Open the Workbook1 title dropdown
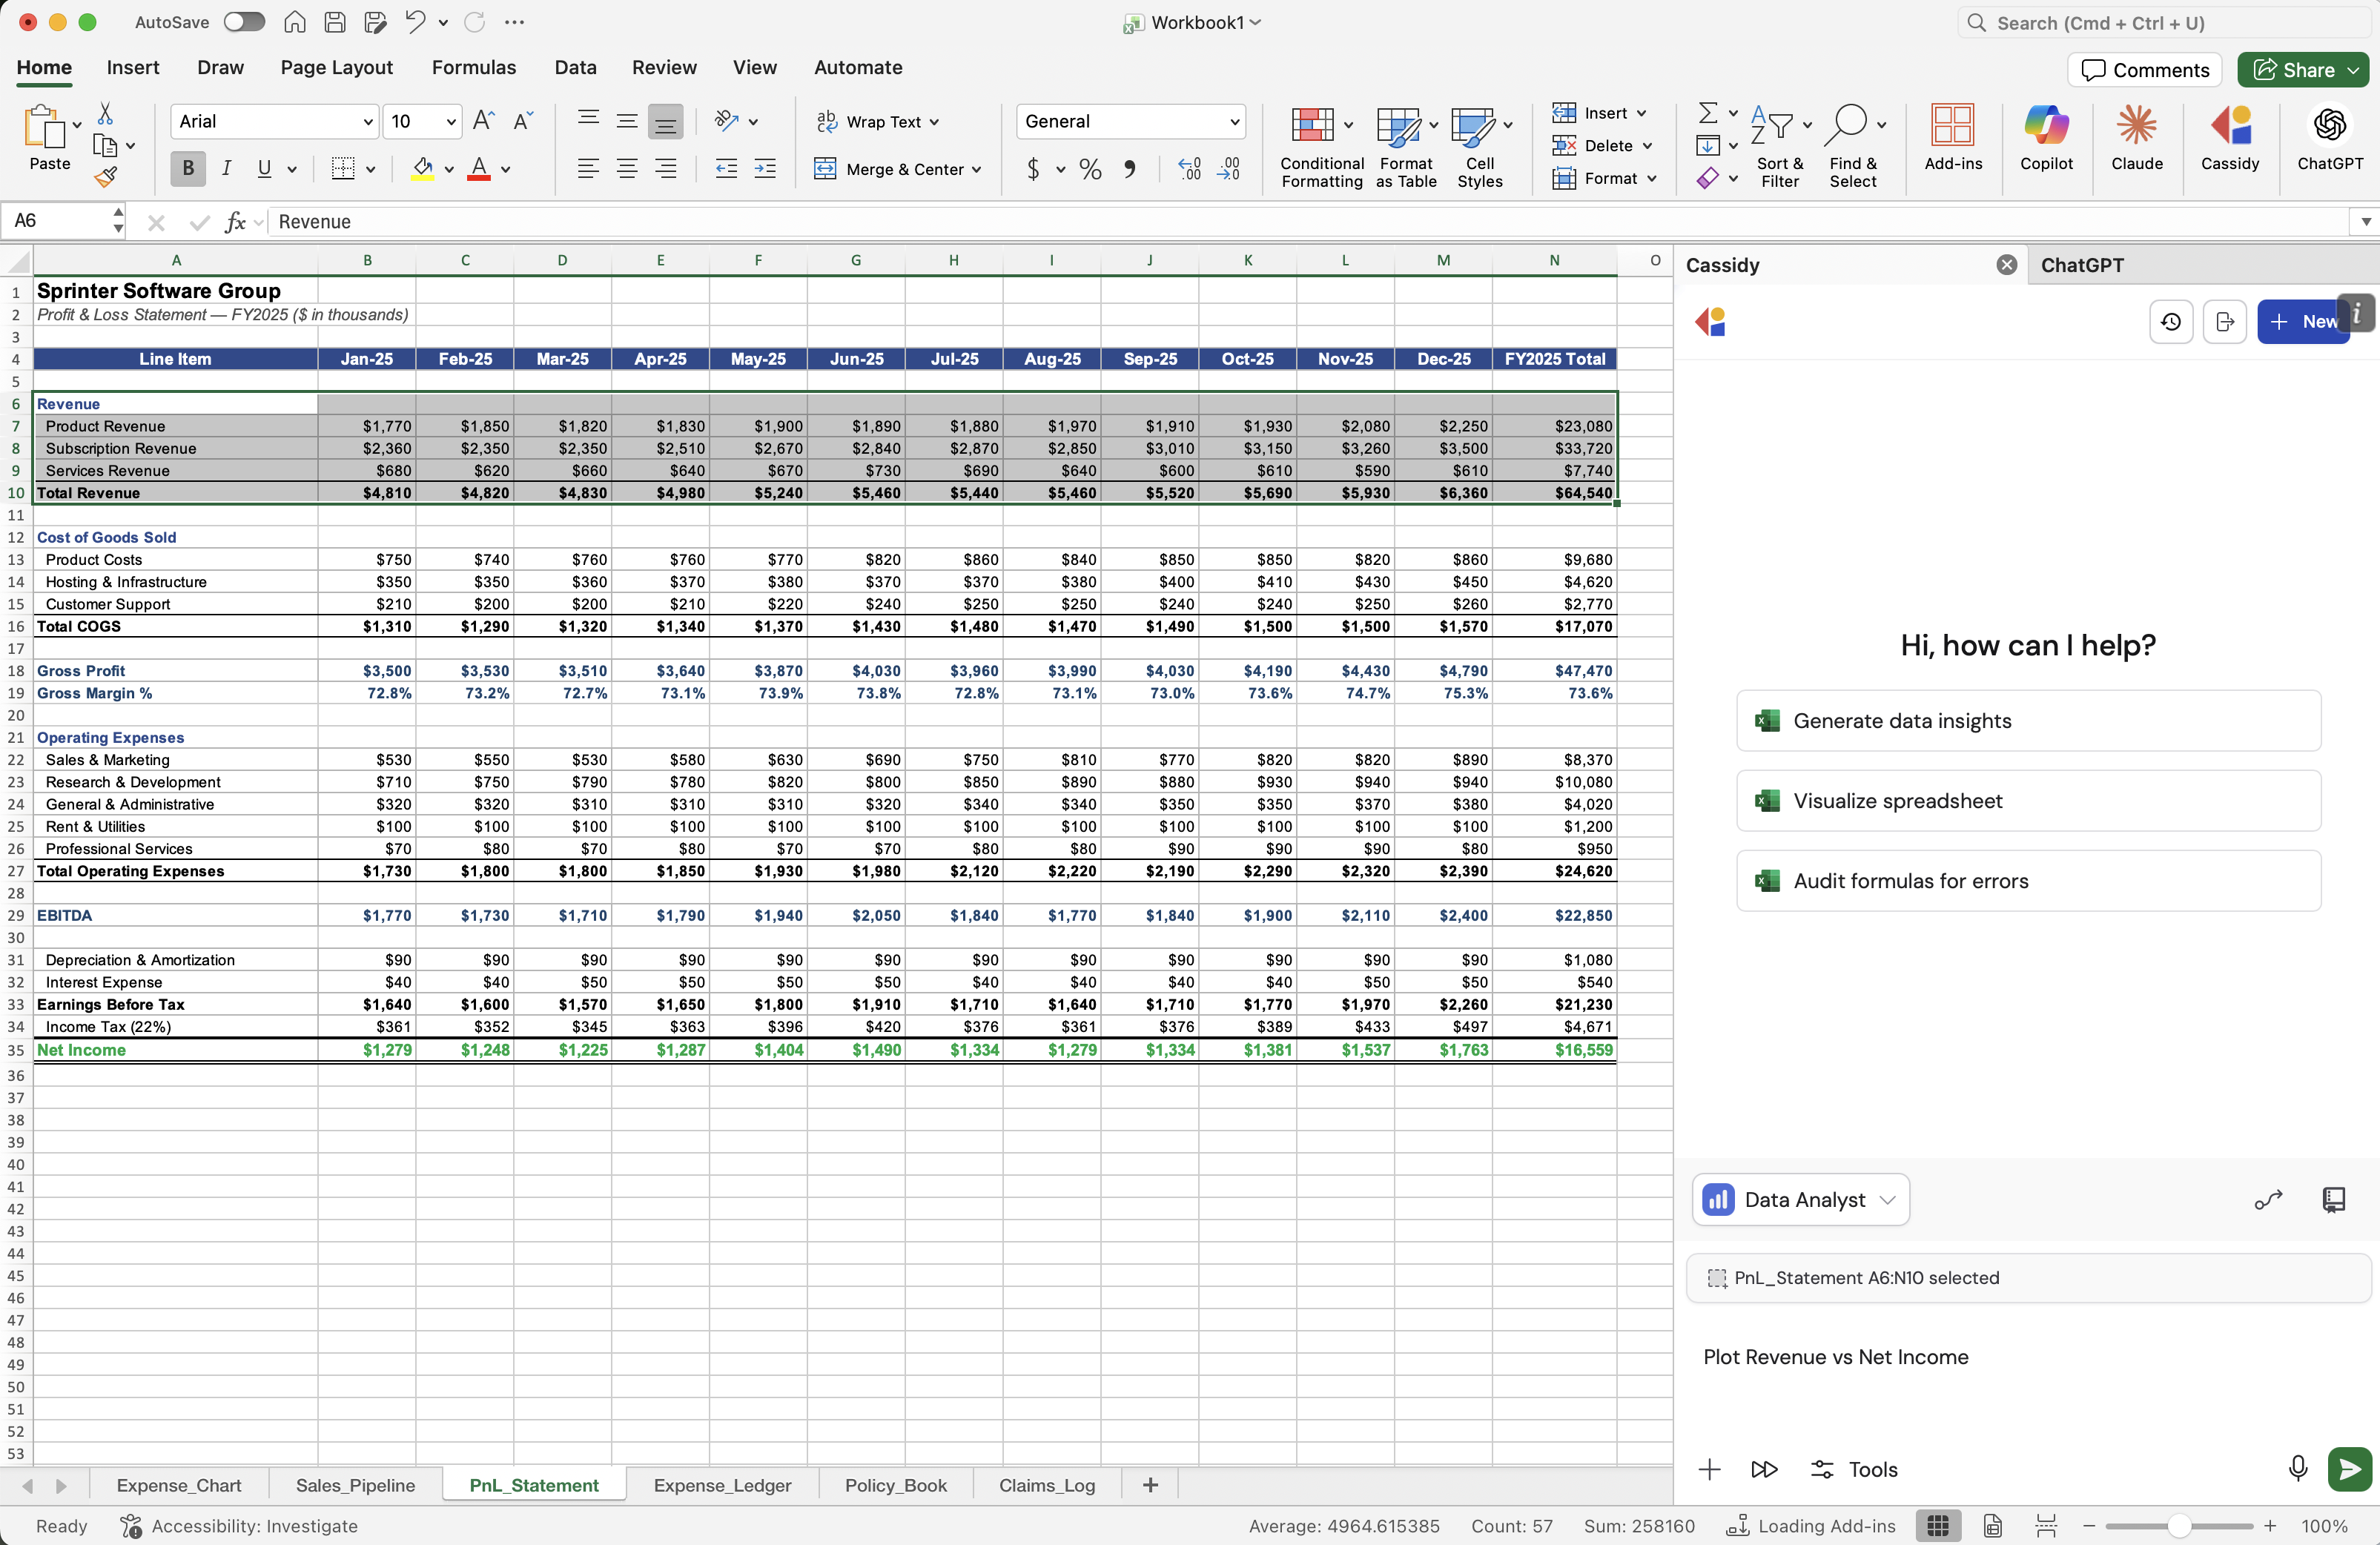2380x1545 pixels. (1256, 22)
